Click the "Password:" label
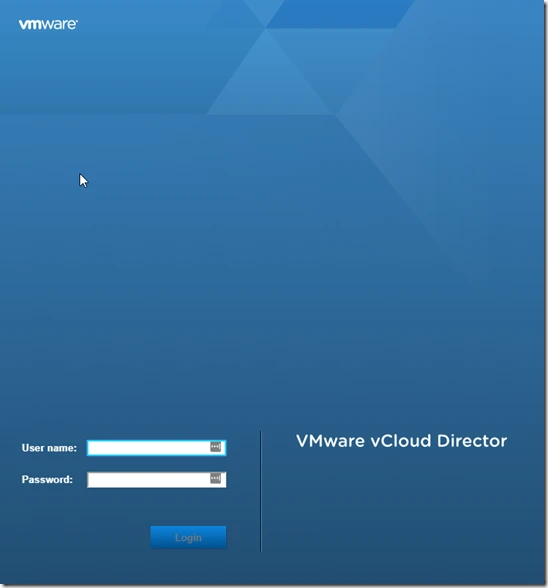 click(47, 479)
